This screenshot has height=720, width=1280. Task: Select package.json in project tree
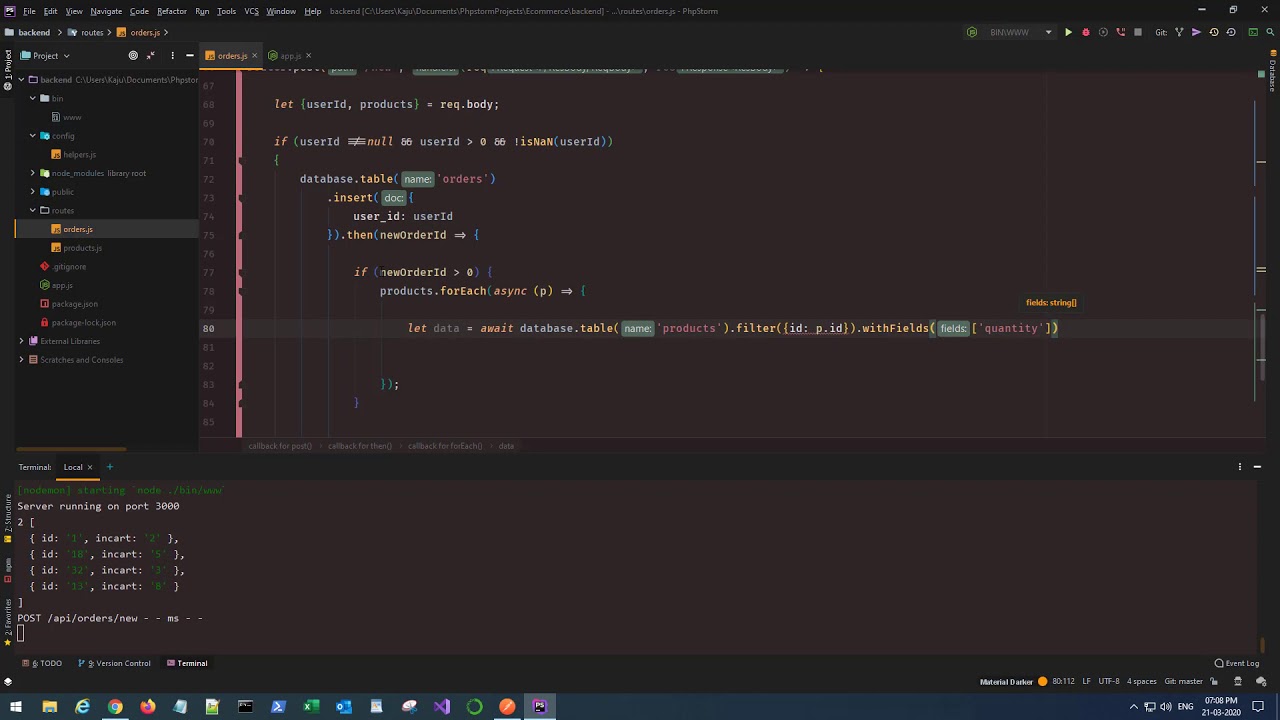click(x=74, y=304)
